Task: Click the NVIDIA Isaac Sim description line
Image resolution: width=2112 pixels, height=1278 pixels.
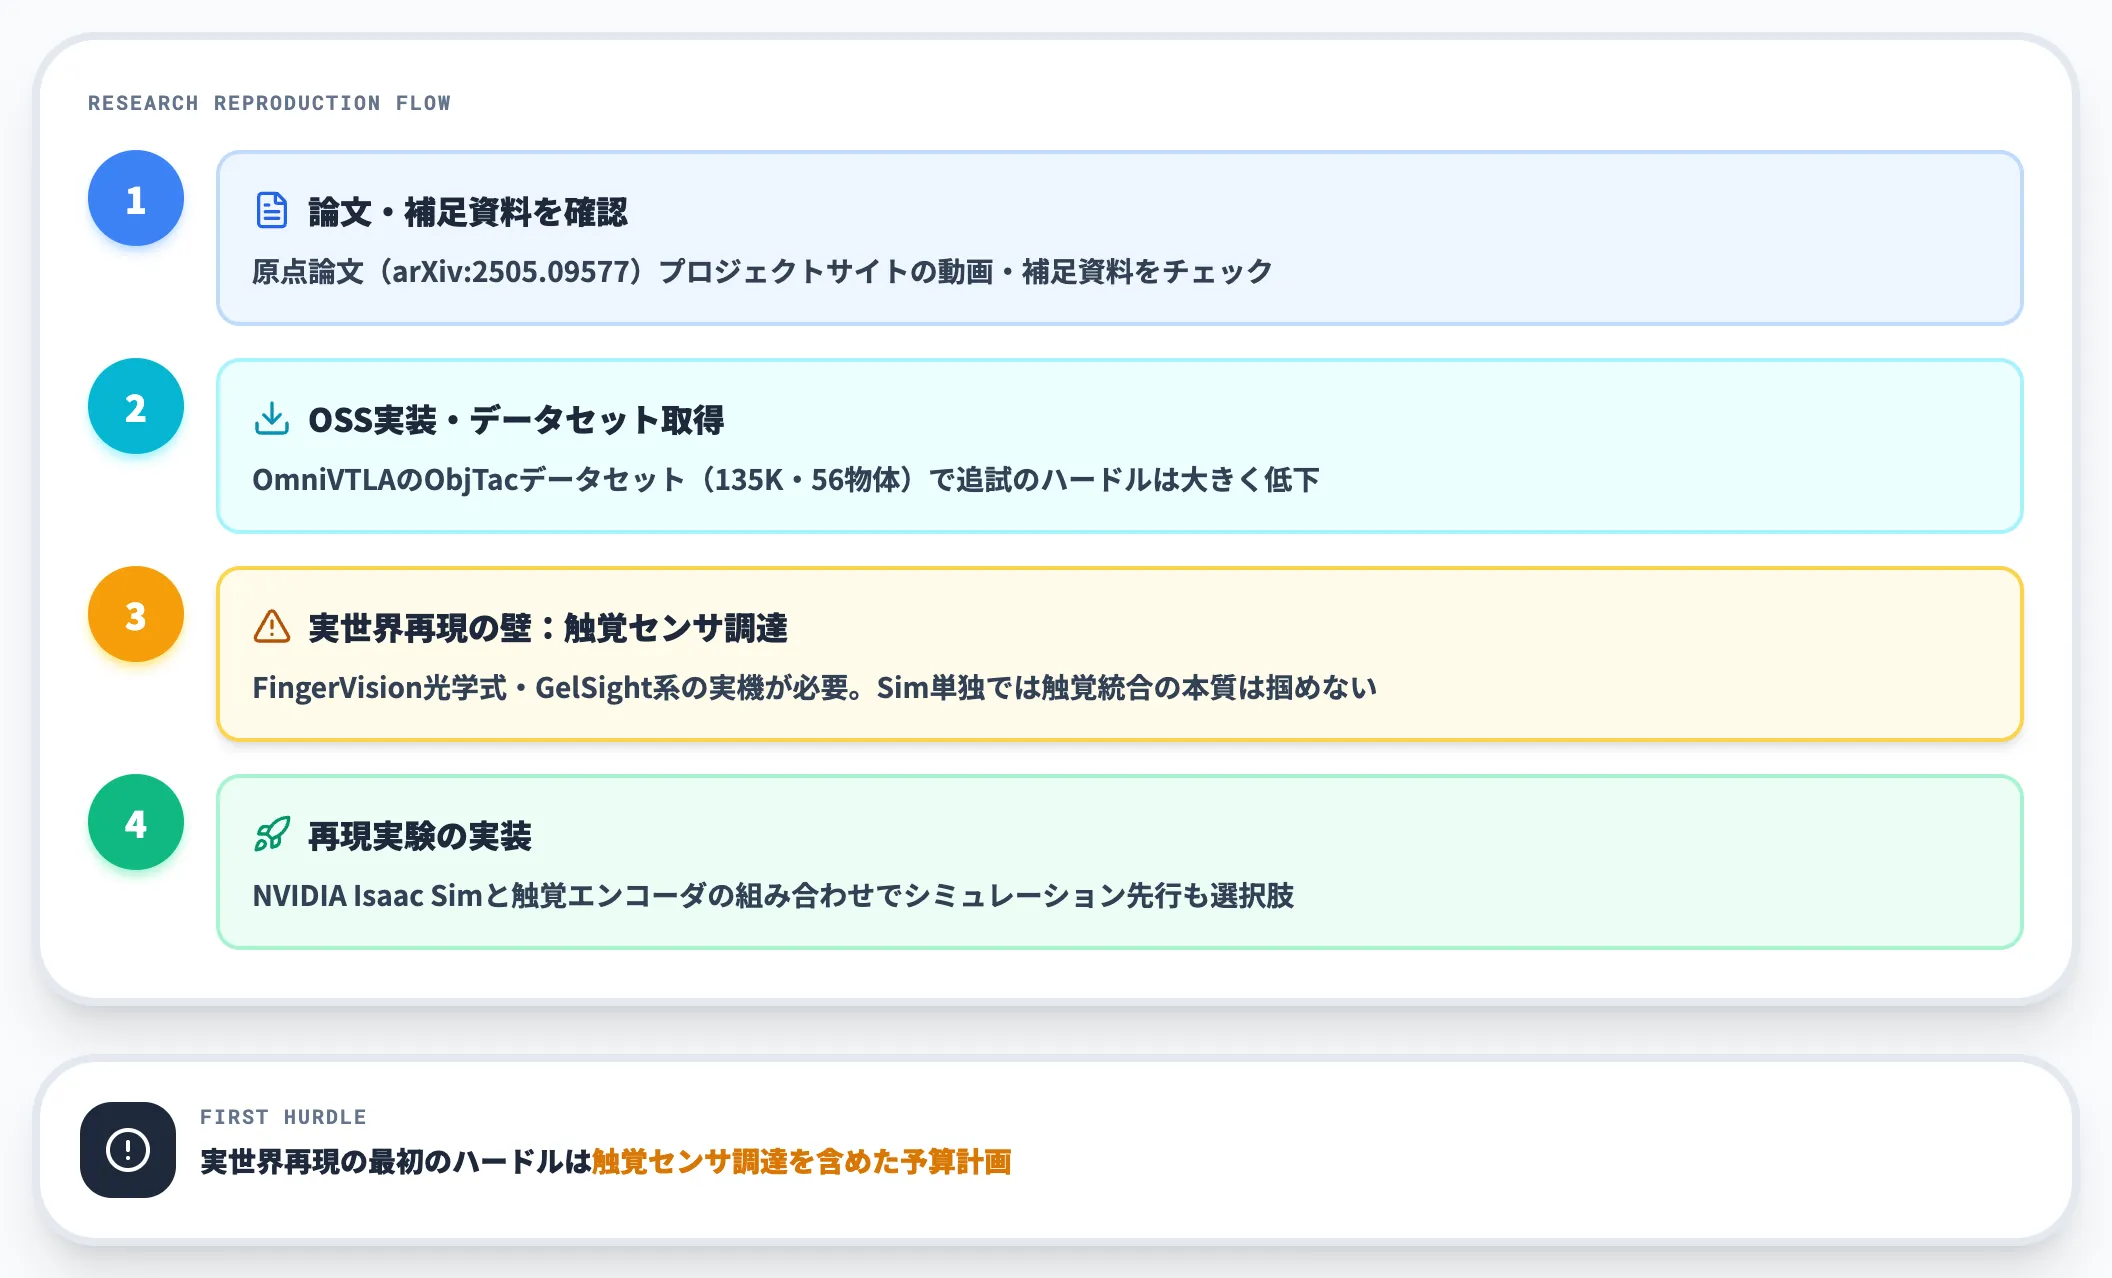Action: point(773,895)
